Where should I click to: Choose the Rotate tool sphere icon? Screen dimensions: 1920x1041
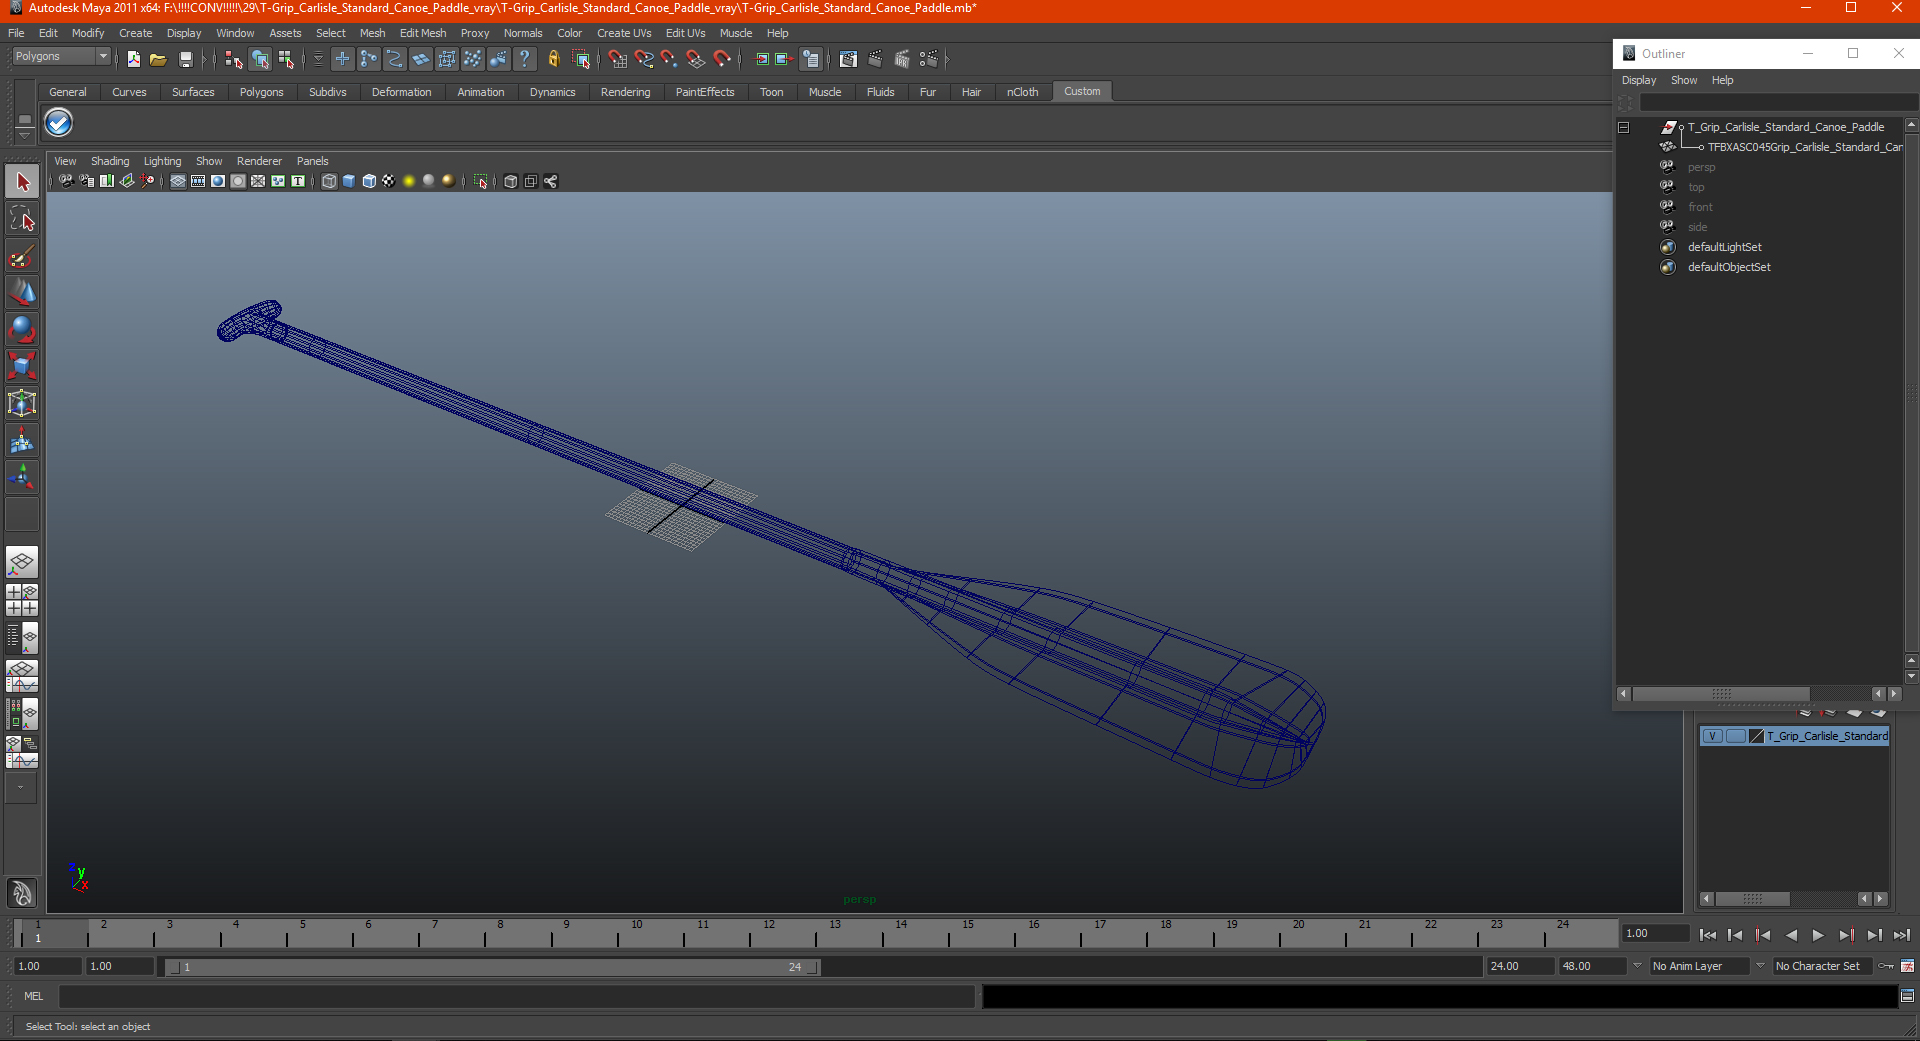(x=22, y=329)
